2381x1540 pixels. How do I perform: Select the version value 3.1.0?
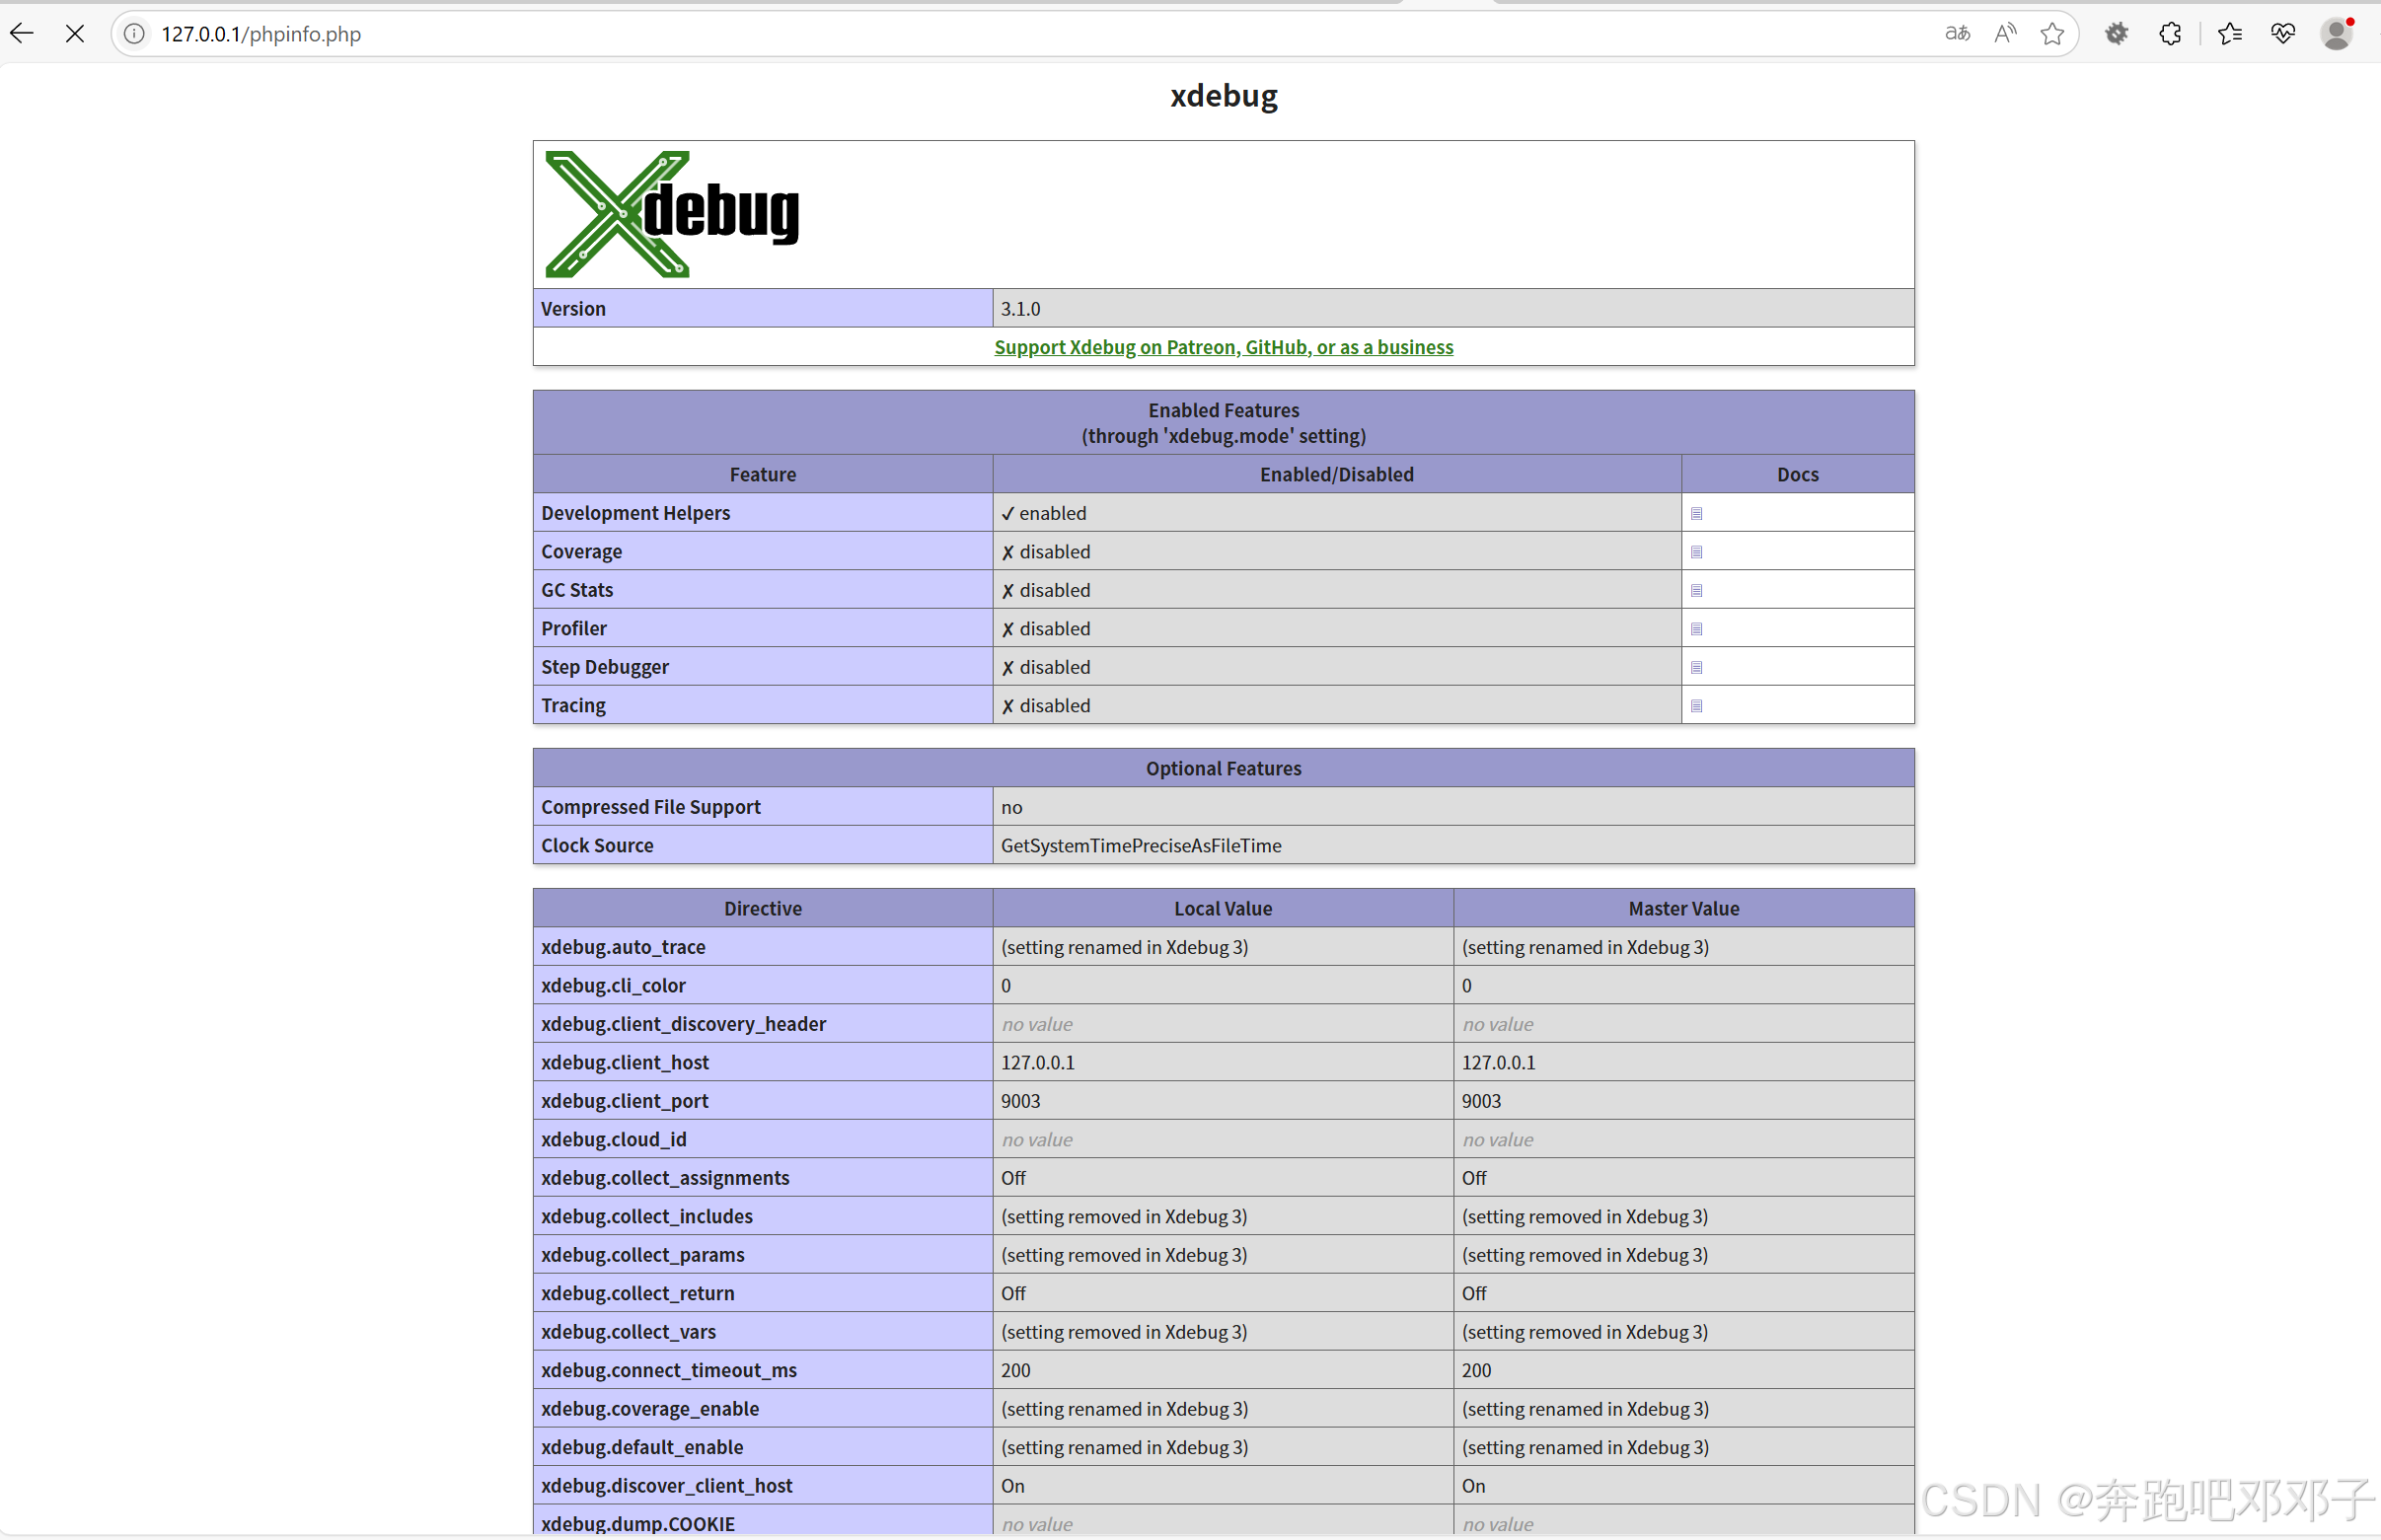click(1020, 309)
